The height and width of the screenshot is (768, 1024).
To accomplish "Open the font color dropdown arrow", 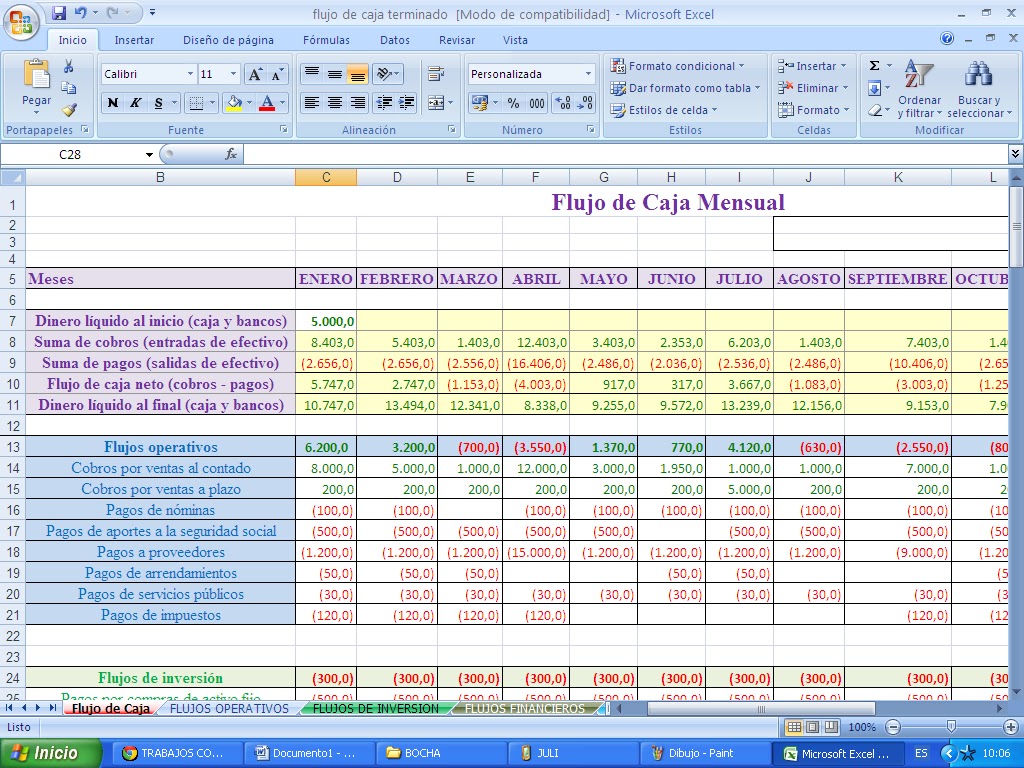I will [x=282, y=103].
